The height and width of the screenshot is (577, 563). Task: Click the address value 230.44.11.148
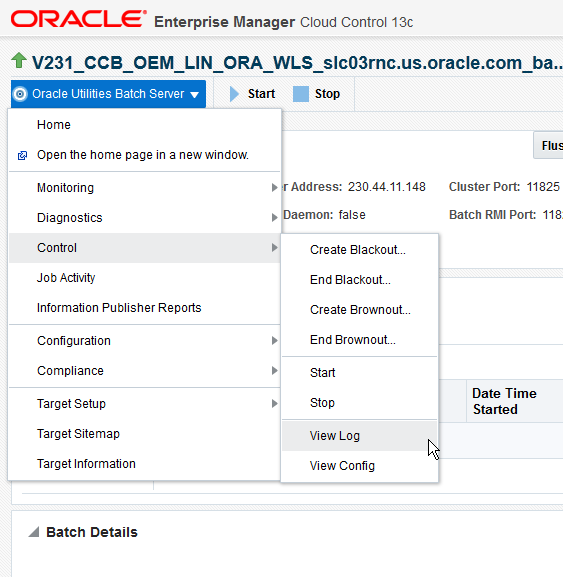click(x=387, y=187)
